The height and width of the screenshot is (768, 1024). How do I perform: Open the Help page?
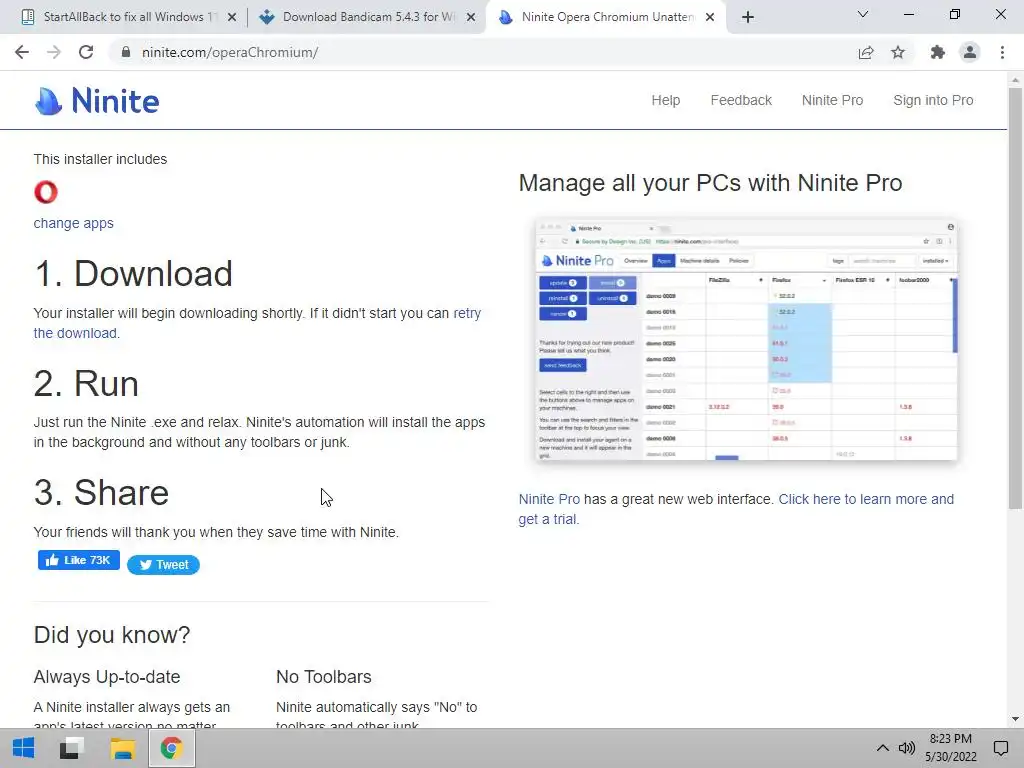(x=665, y=100)
